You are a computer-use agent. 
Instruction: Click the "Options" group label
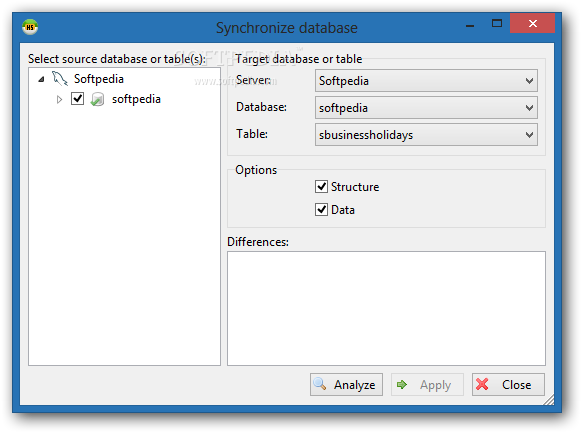point(256,170)
